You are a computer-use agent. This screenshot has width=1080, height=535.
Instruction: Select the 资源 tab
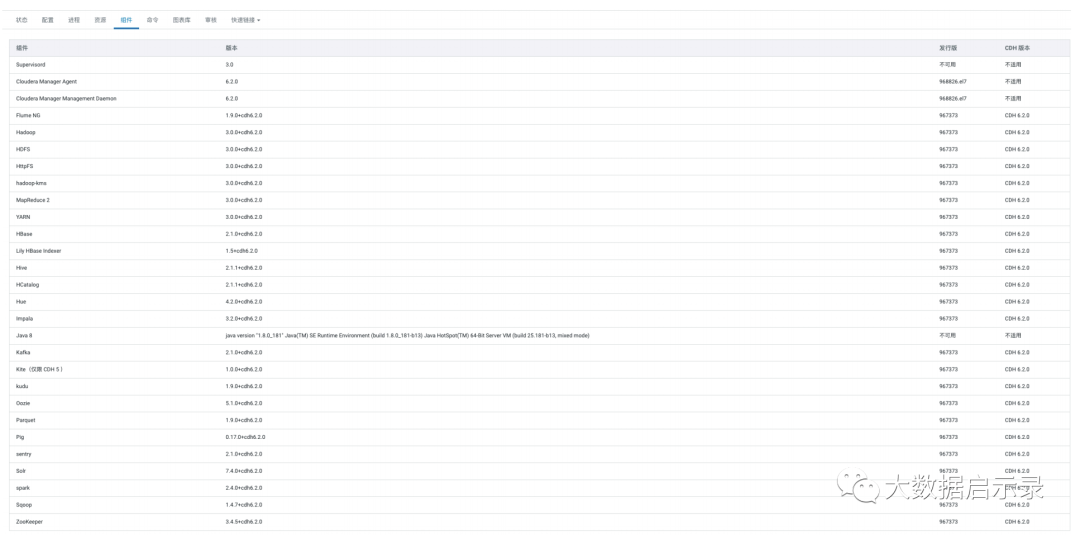(100, 20)
